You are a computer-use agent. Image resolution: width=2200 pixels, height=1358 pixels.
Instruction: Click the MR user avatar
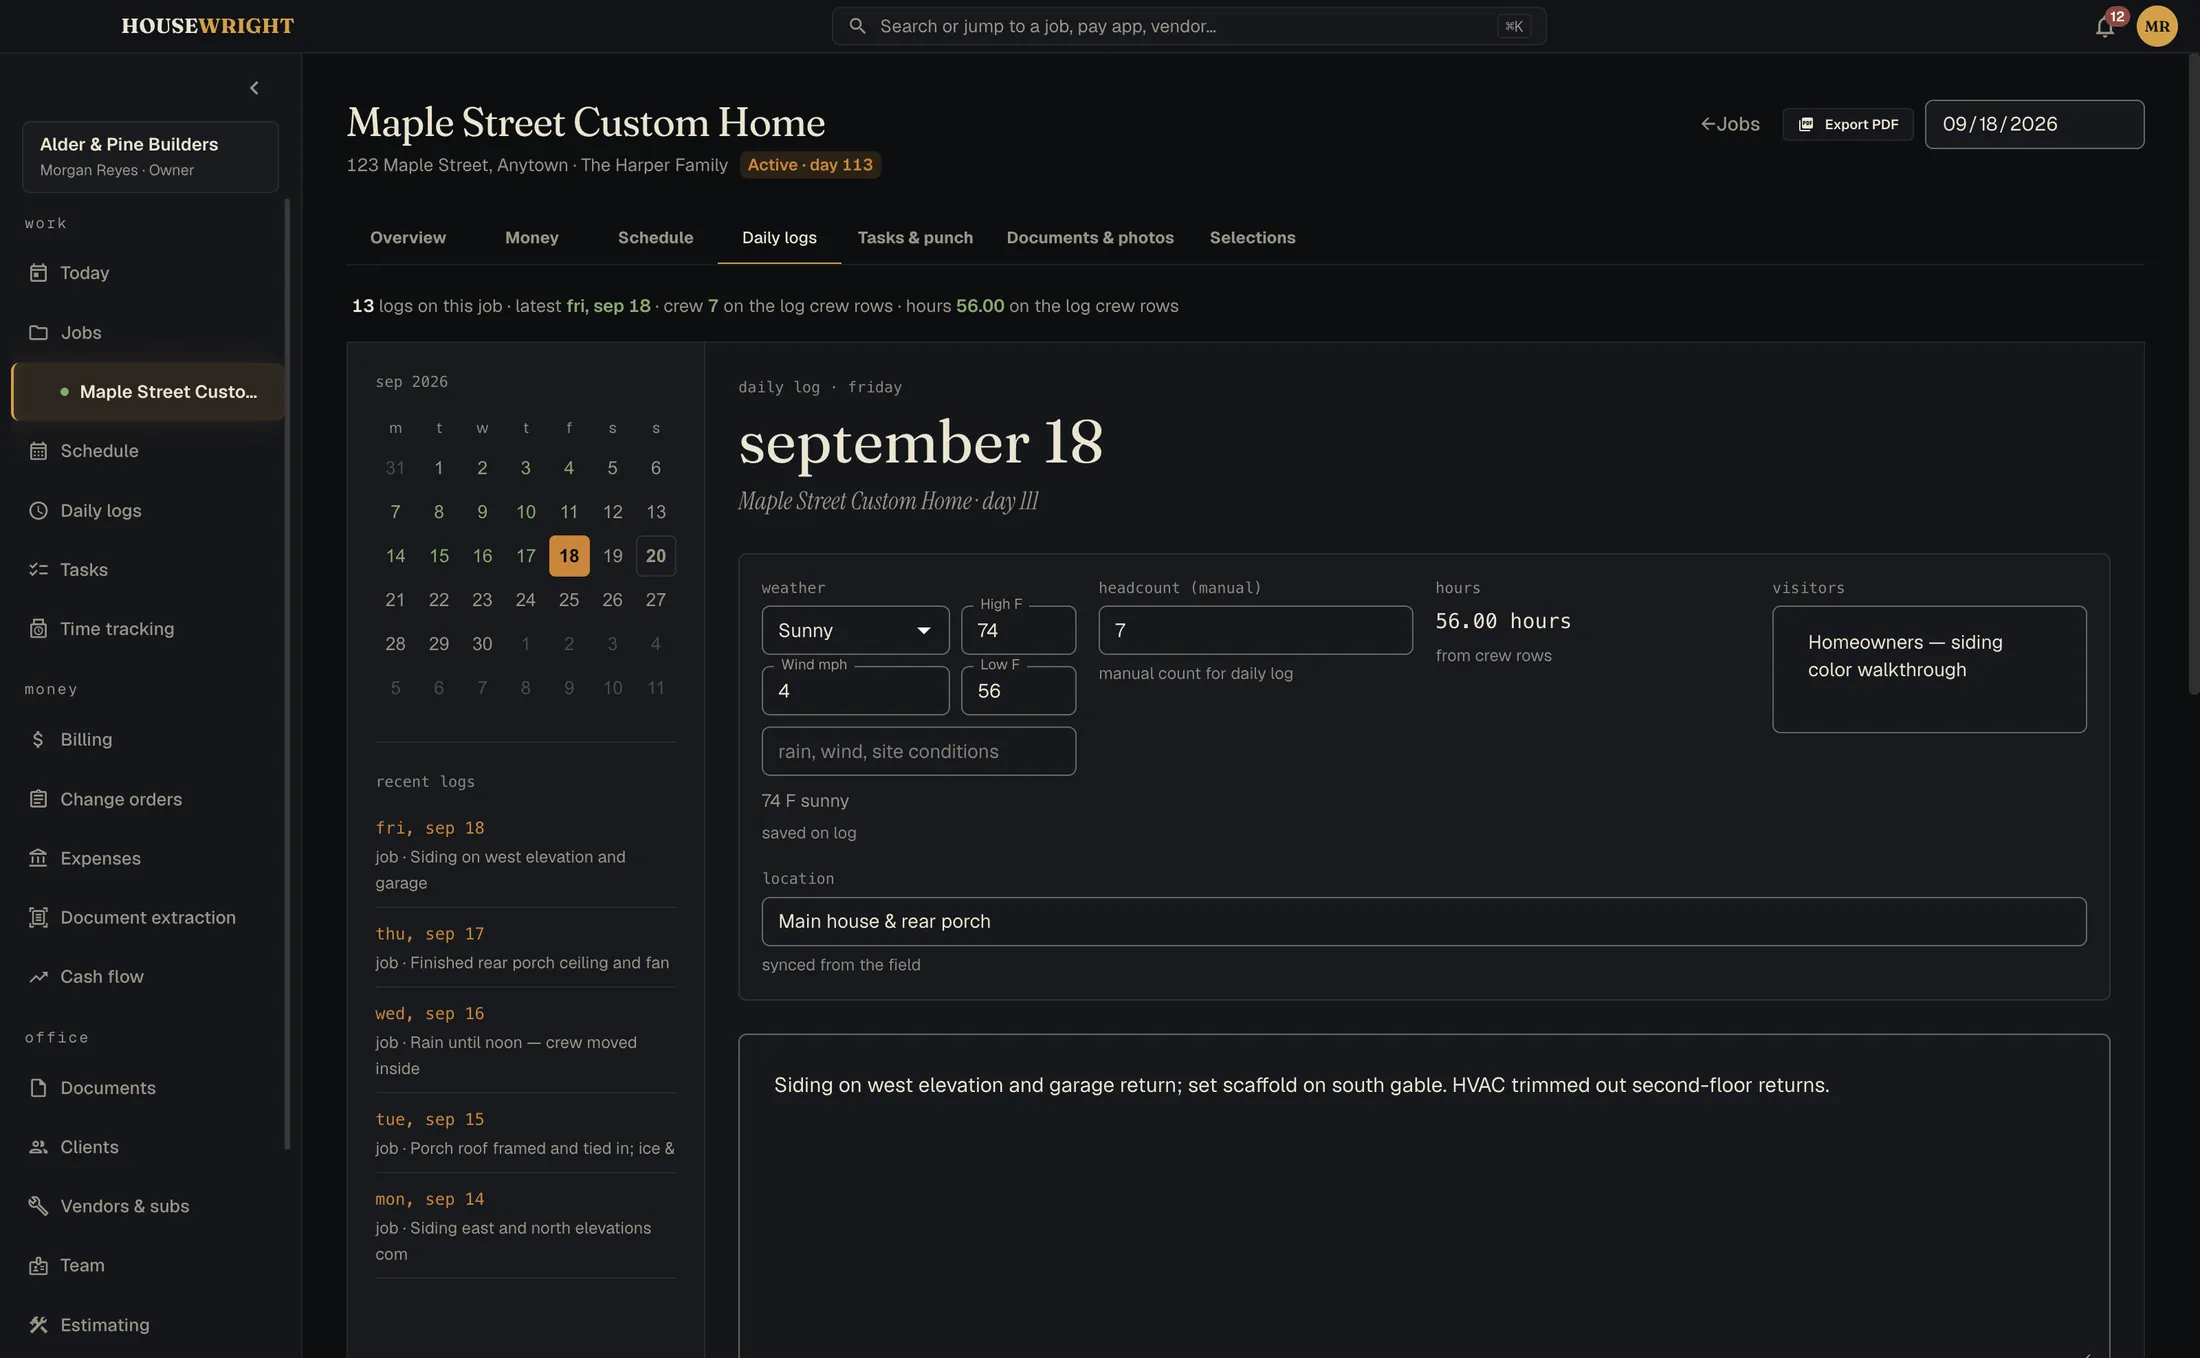[2157, 26]
